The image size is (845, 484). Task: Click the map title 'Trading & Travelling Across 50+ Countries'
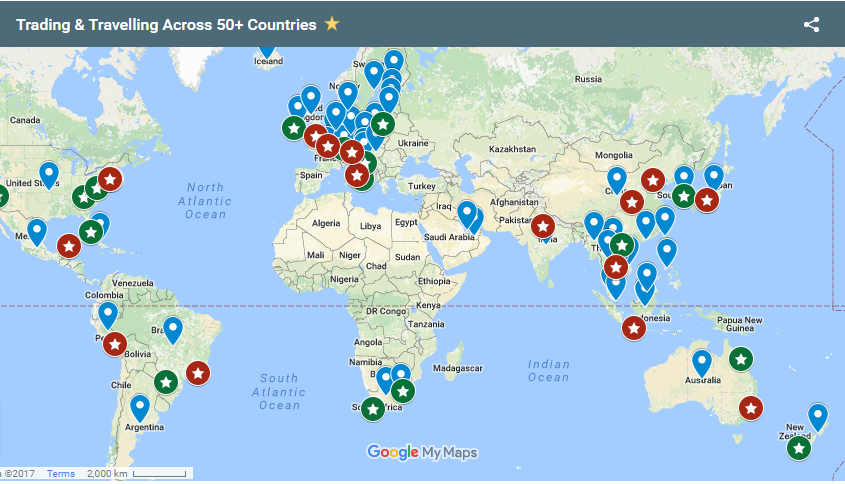(166, 24)
